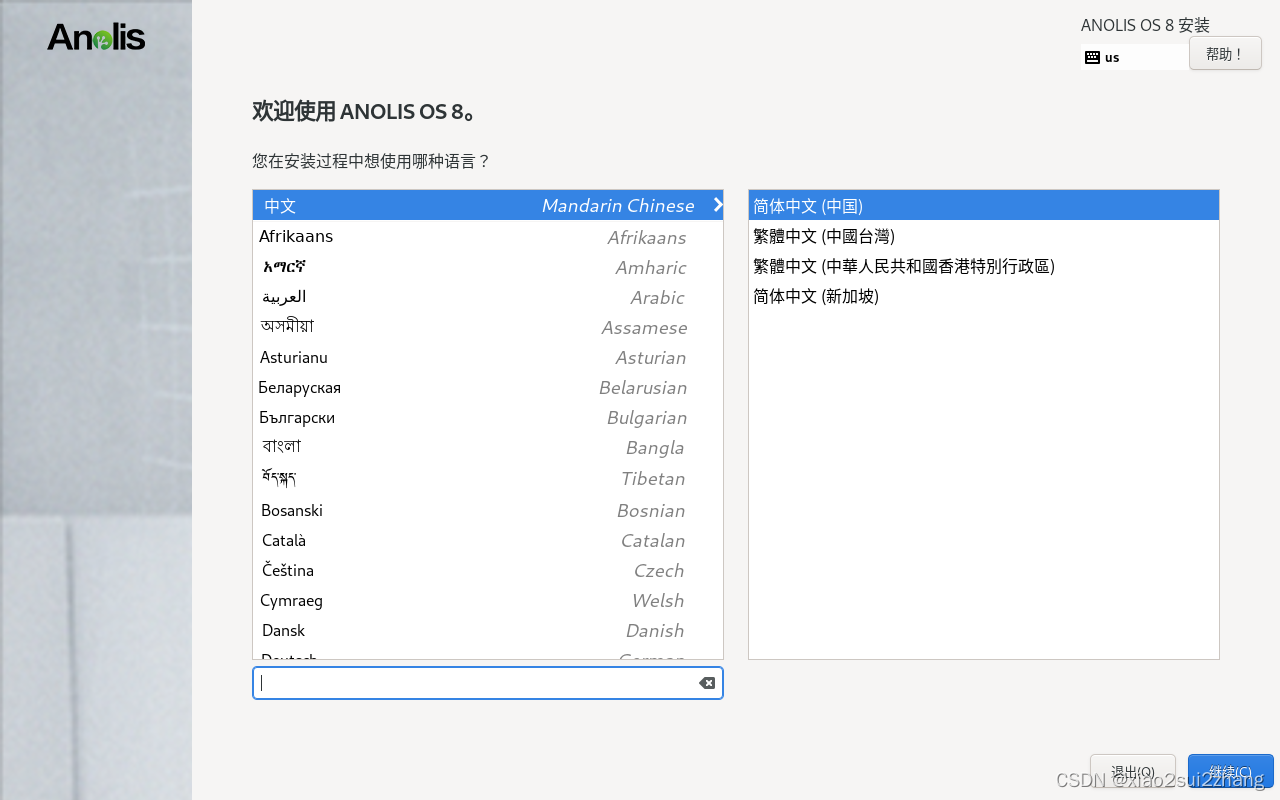Select Беларуская (Belarusian) language
Viewport: 1280px width, 800px height.
pos(299,387)
